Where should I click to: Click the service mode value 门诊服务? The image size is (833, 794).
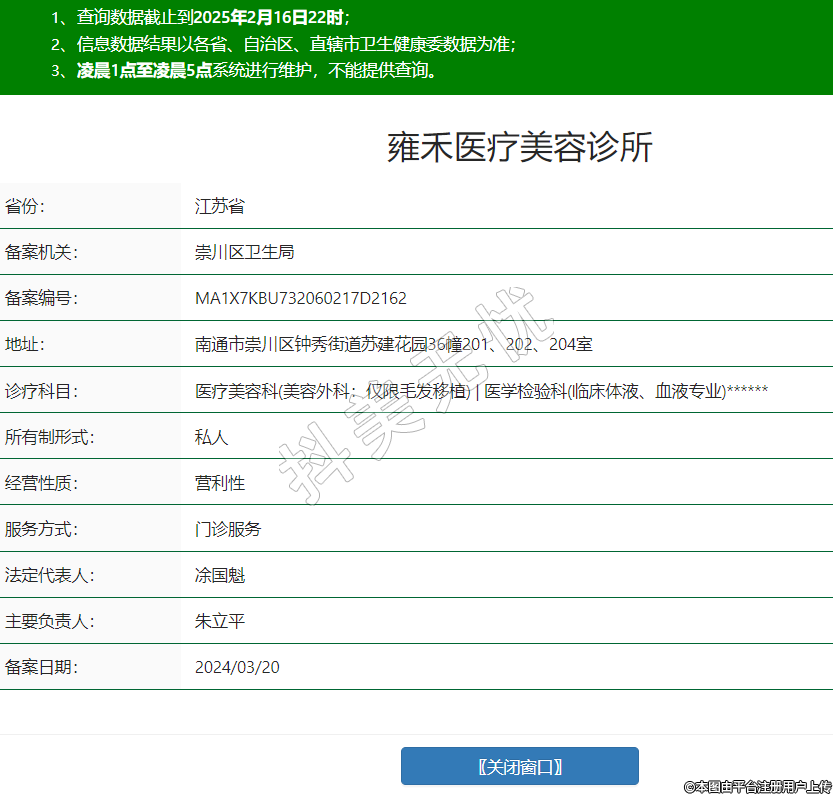pos(228,529)
